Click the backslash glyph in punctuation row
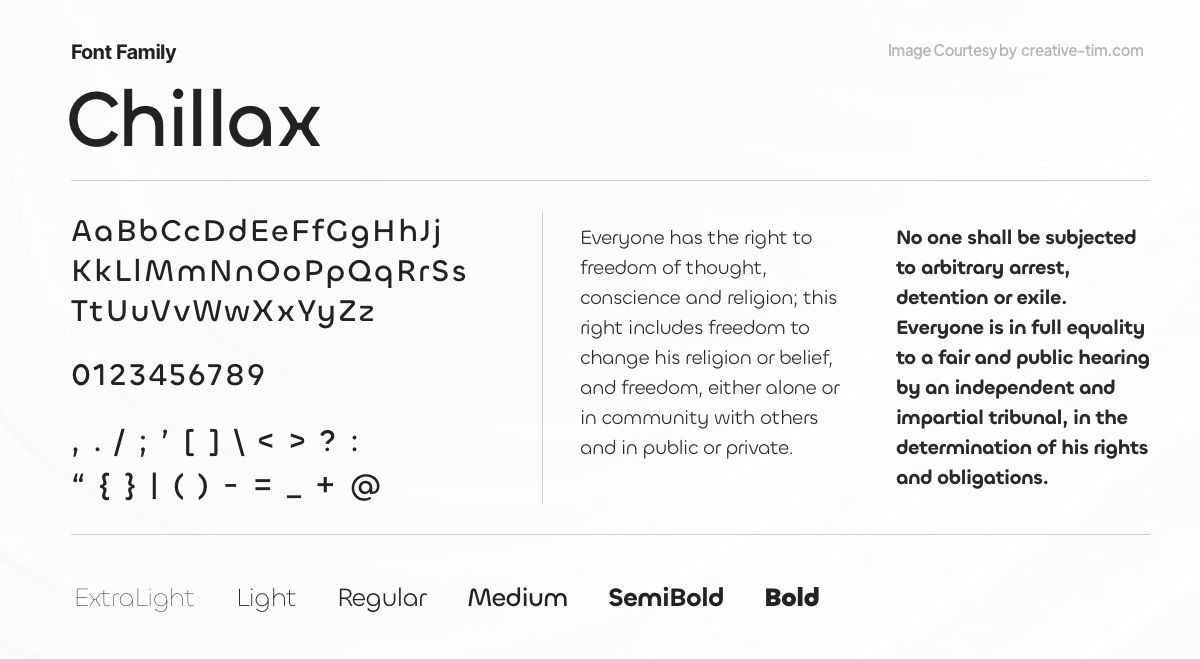 [239, 441]
